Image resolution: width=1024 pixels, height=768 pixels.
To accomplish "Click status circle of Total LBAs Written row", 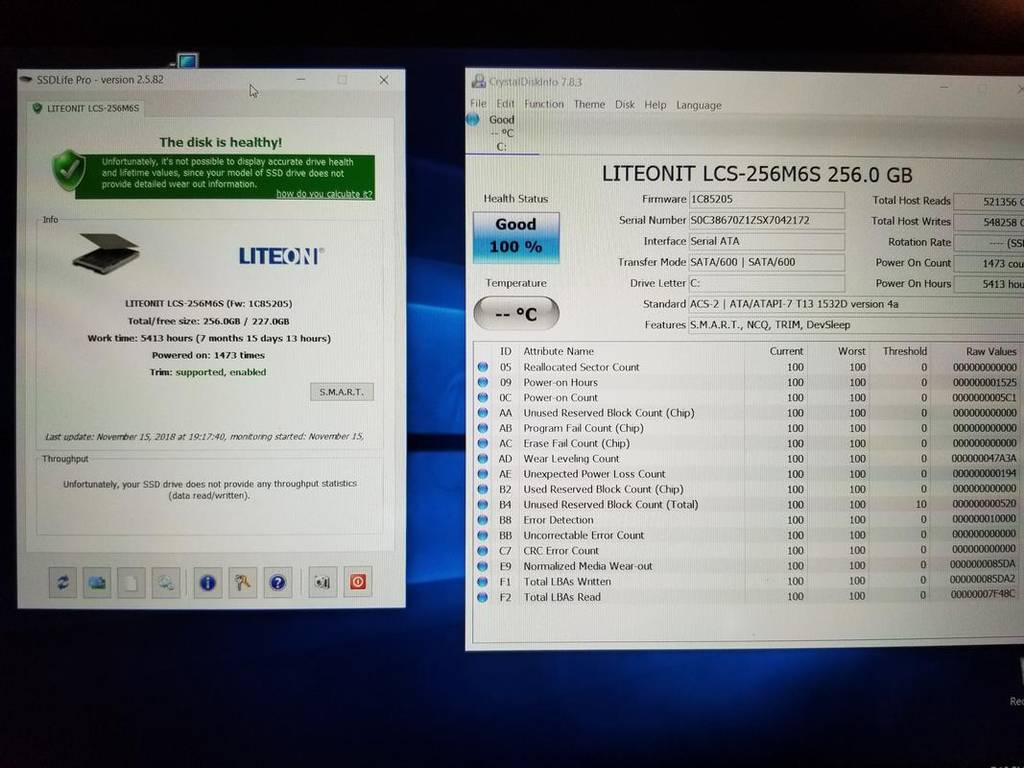I will [483, 581].
